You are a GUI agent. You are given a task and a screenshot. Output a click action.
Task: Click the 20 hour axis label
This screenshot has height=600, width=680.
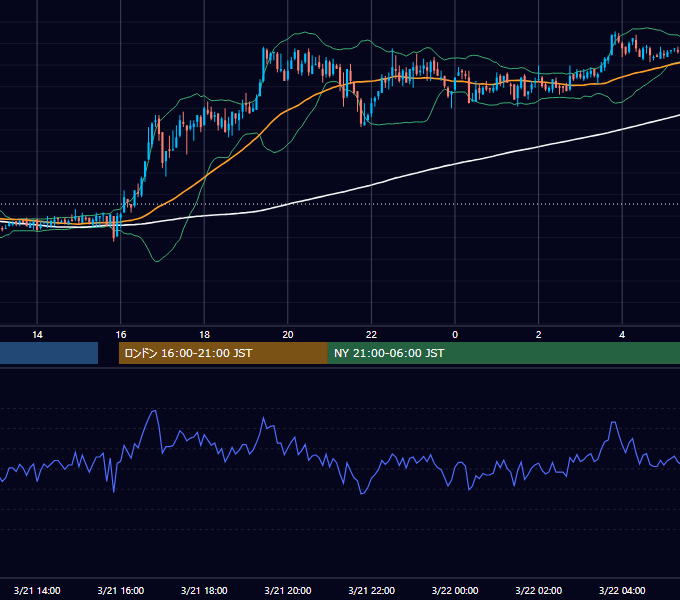tap(288, 335)
